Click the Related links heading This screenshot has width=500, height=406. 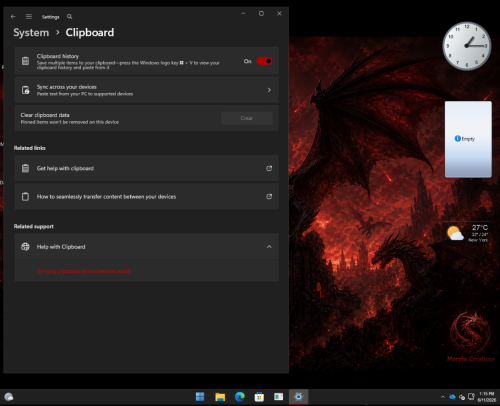[30, 148]
